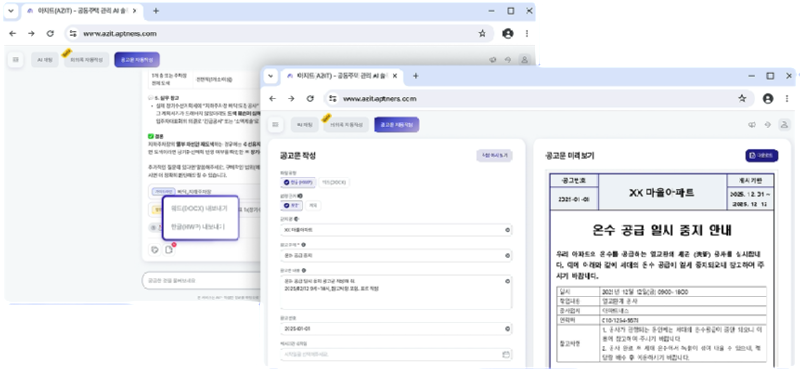This screenshot has height=369, width=800.
Task: Click 온수 공급 일시 중지 안내 preview heading
Action: click(x=662, y=231)
